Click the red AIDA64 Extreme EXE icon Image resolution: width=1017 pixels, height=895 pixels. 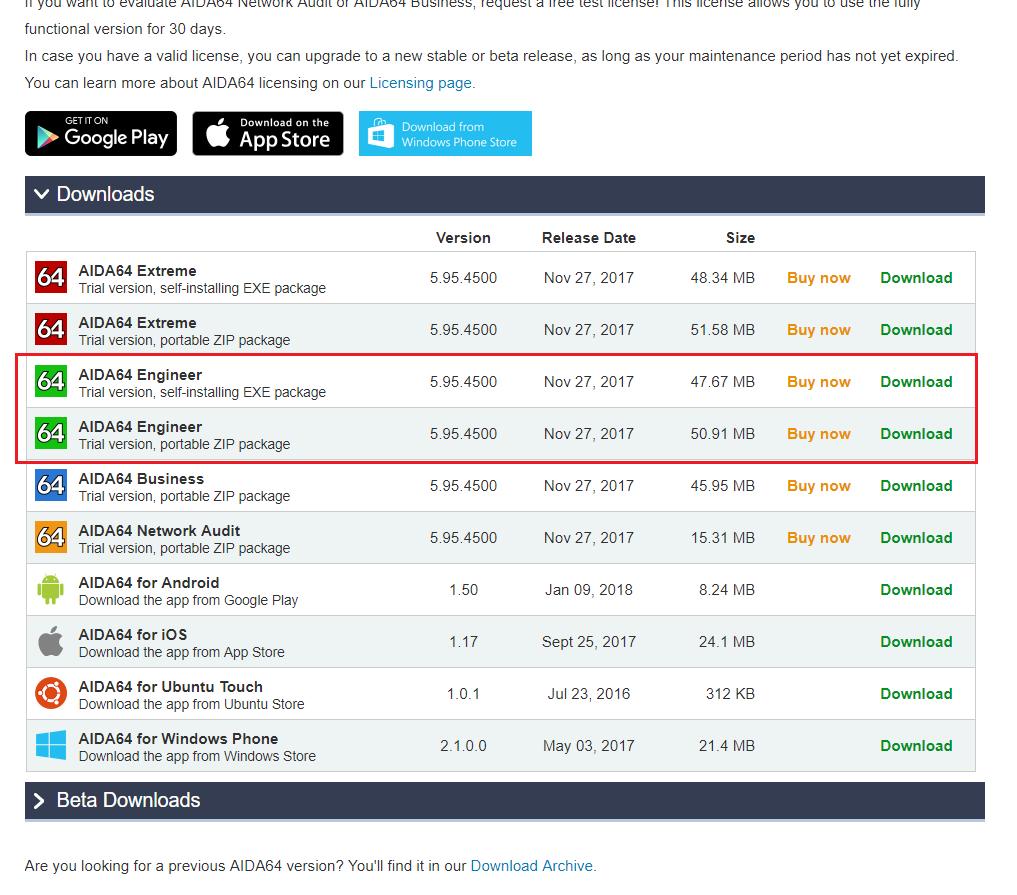pos(50,277)
